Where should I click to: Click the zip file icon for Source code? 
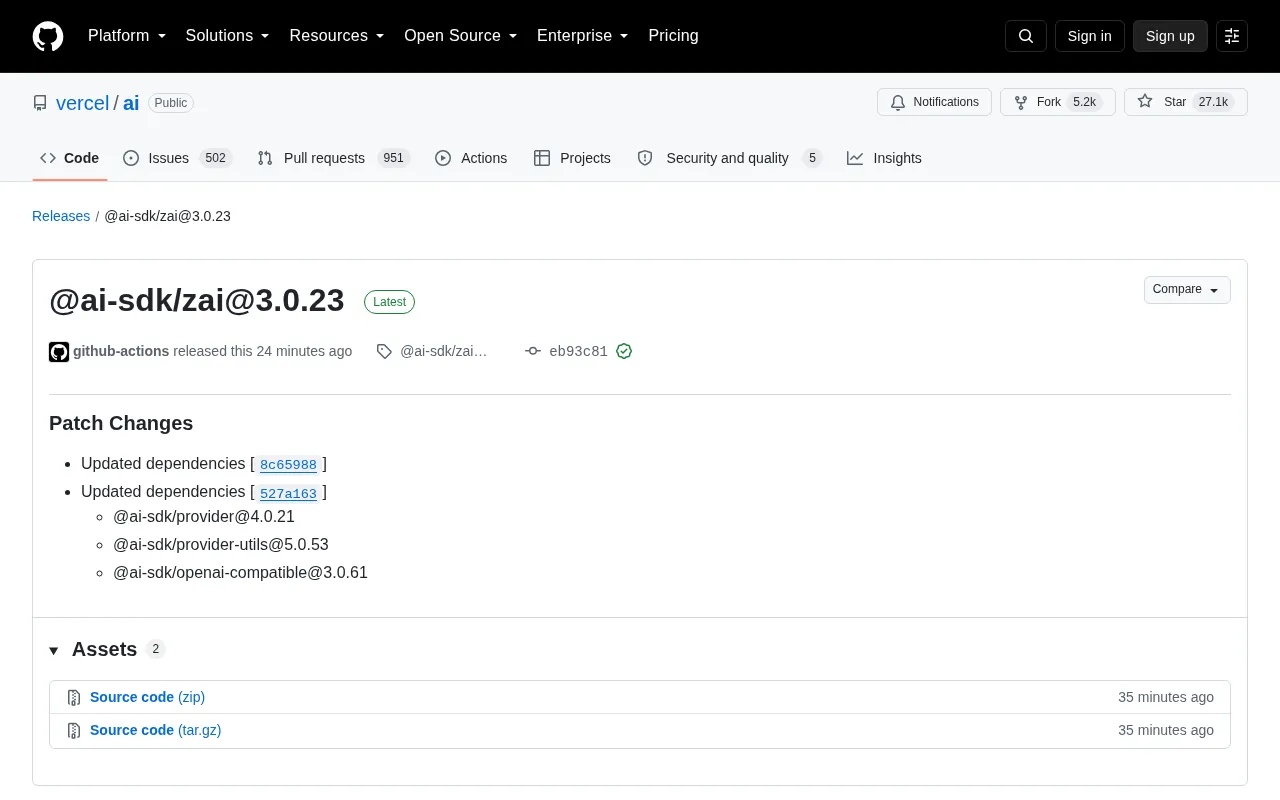(74, 698)
